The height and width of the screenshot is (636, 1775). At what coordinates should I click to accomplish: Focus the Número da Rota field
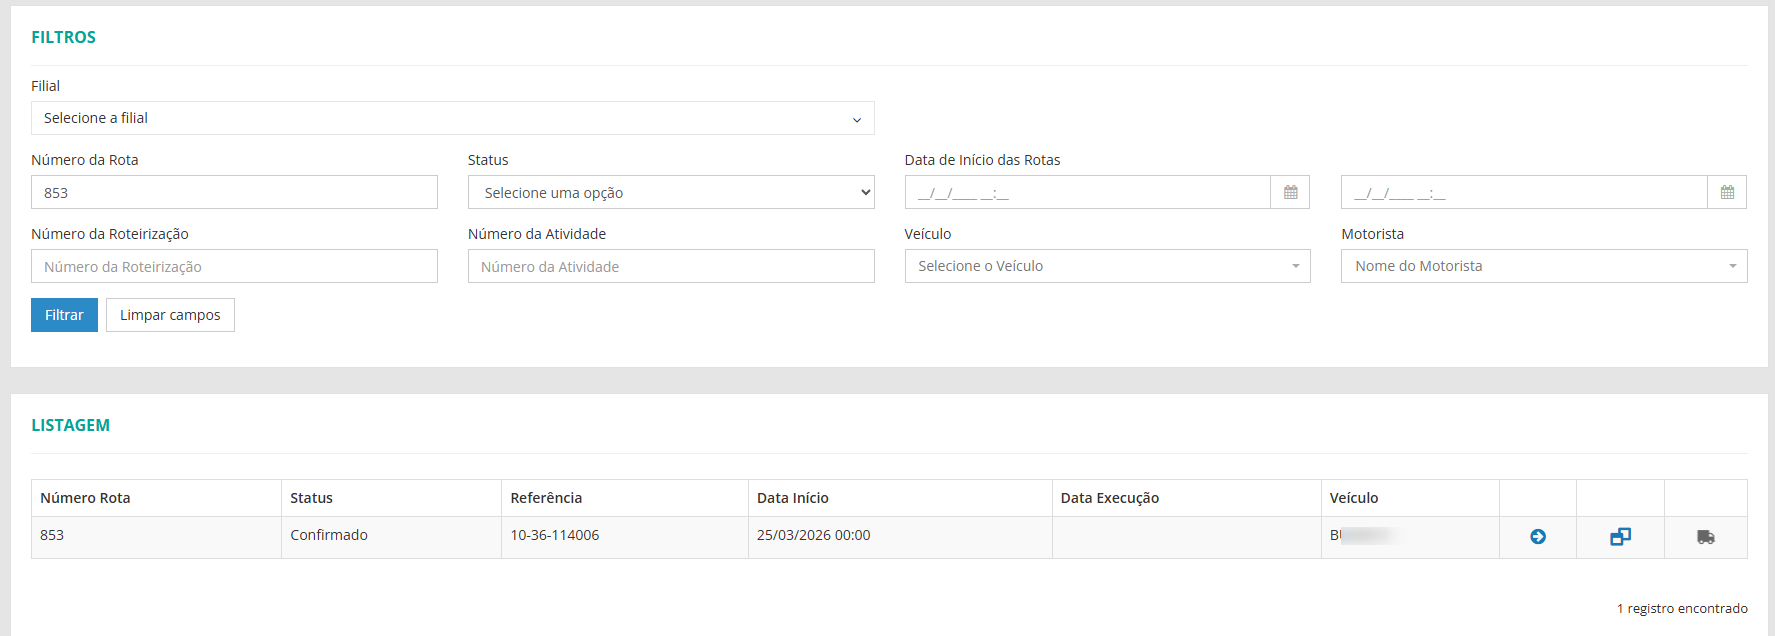(x=234, y=192)
